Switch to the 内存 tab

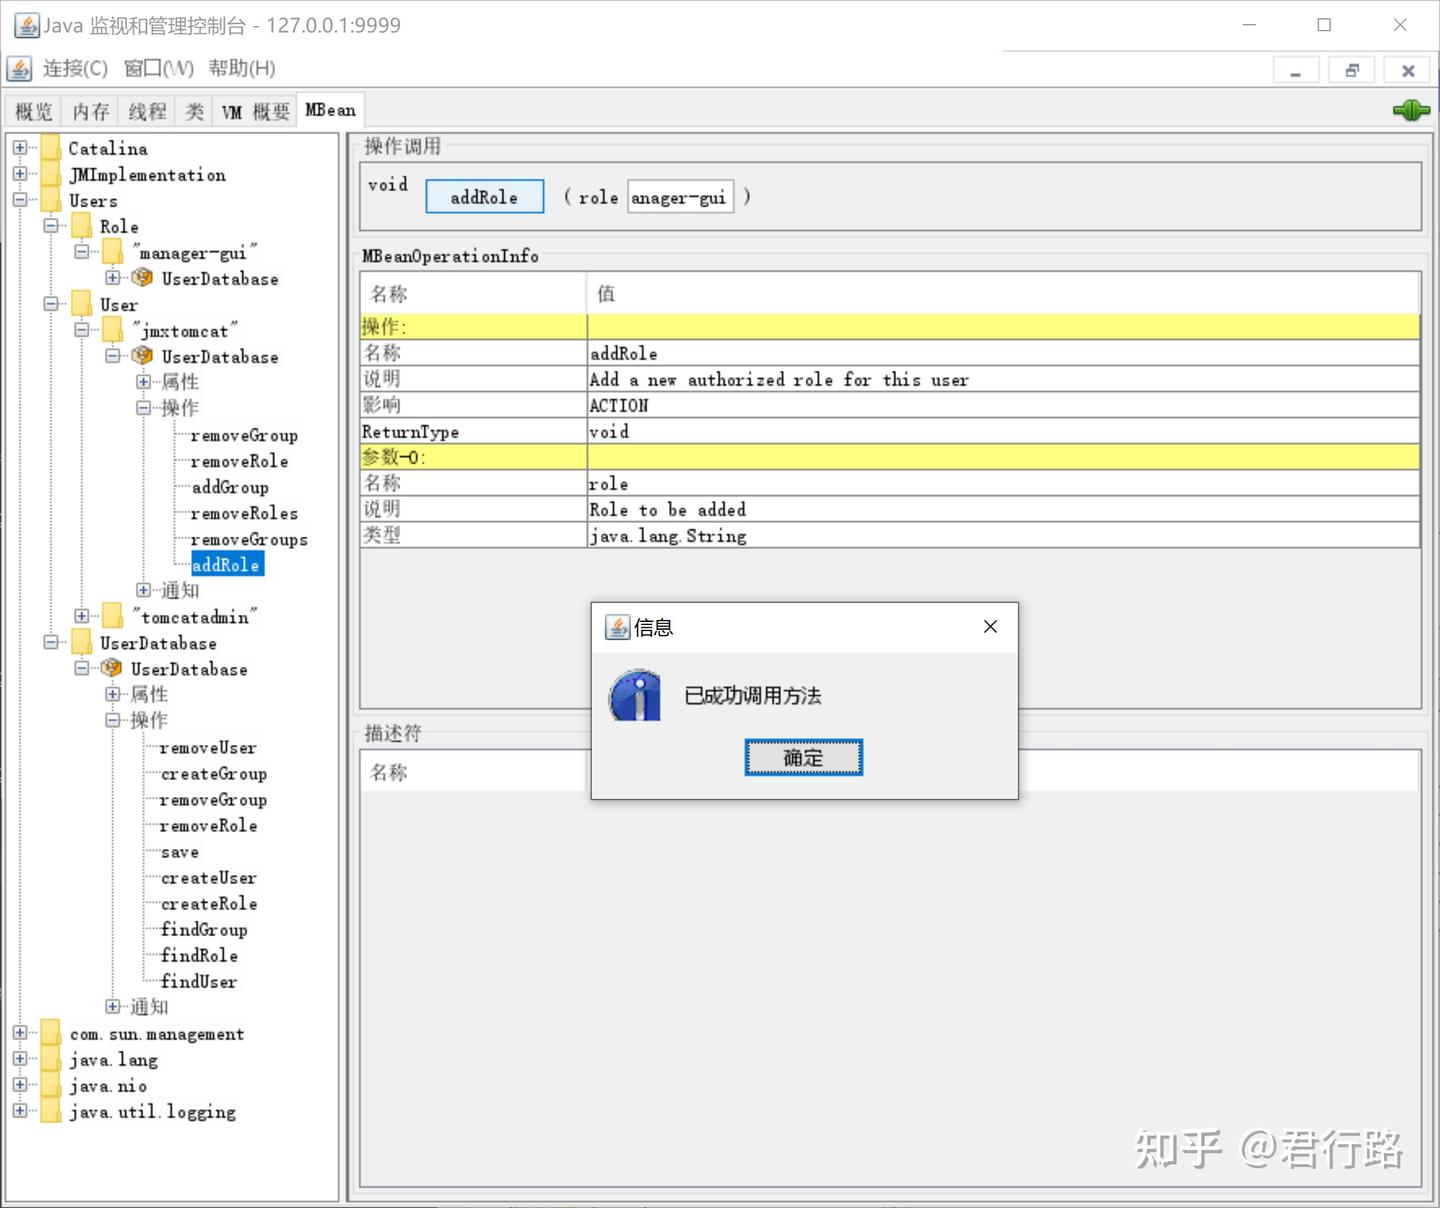[x=90, y=110]
